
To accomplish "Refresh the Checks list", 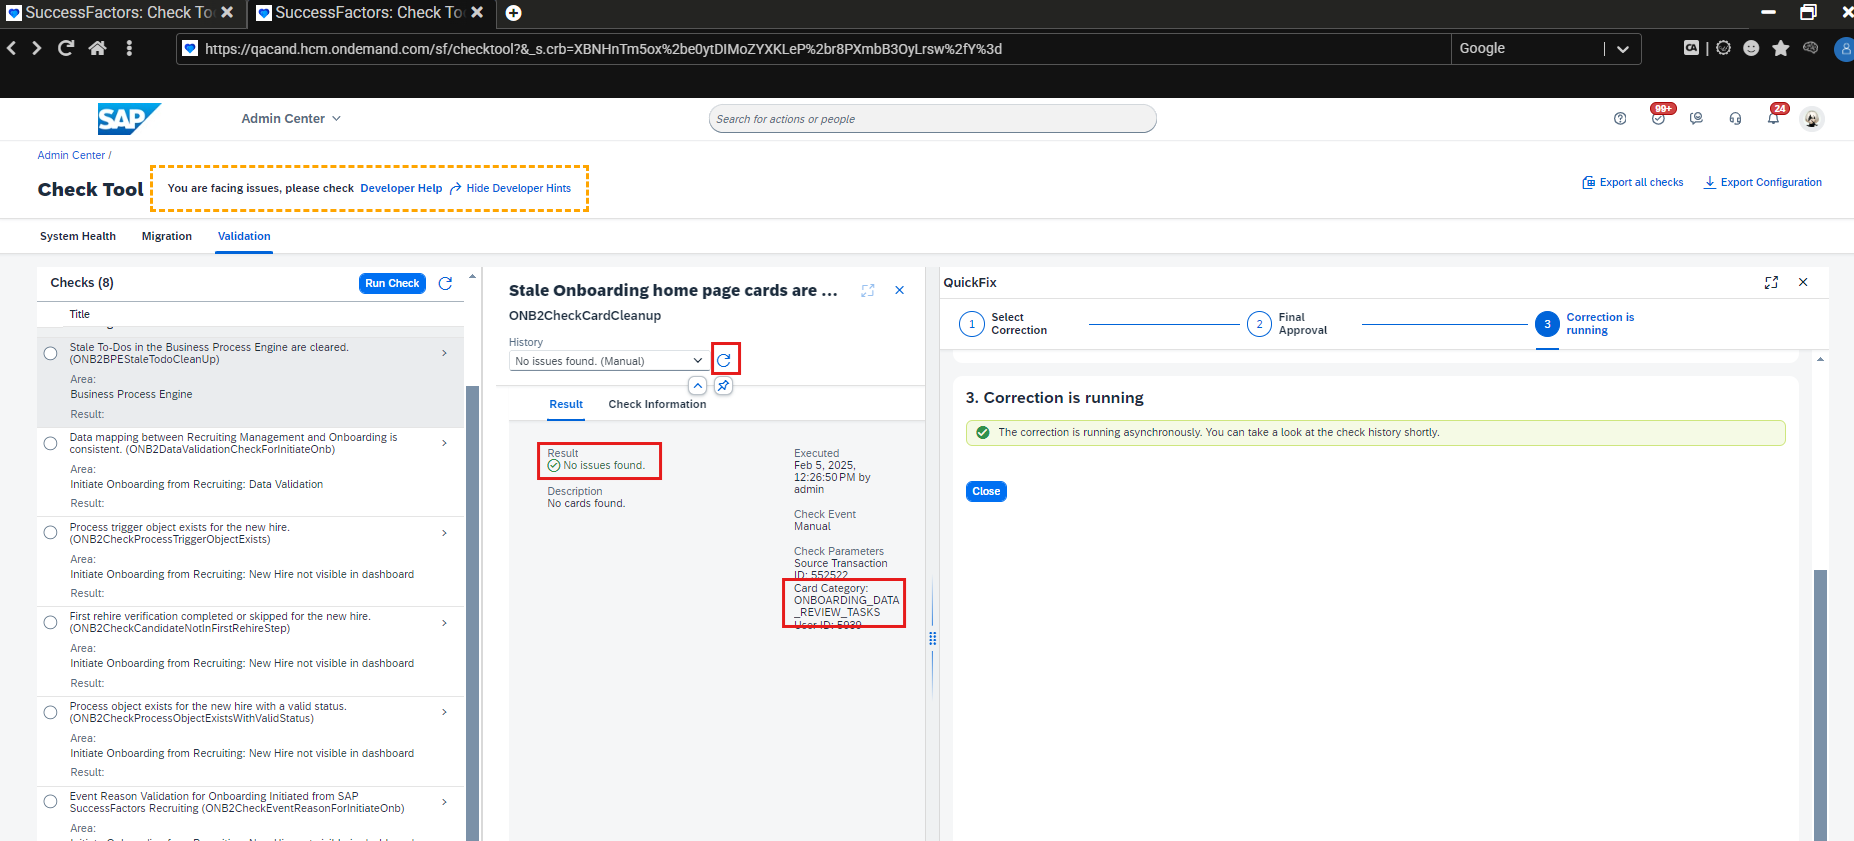I will (x=446, y=283).
